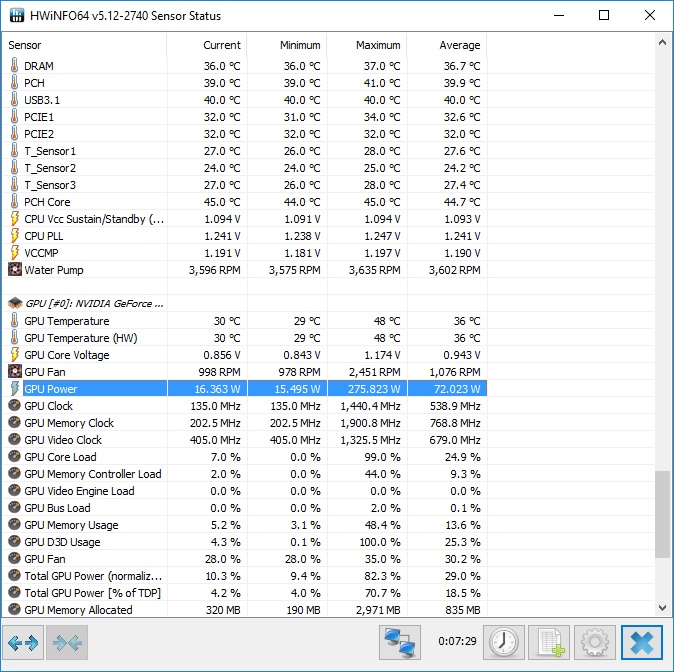Click the Maximum column header
This screenshot has width=674, height=672.
point(367,45)
